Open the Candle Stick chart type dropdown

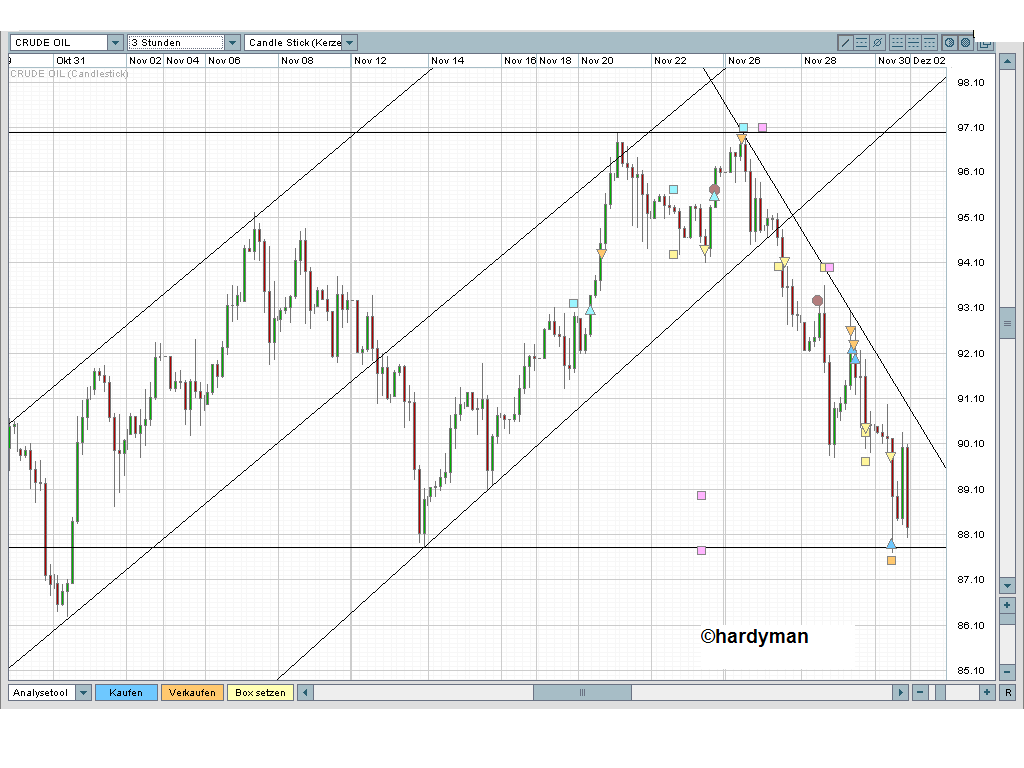tap(350, 43)
